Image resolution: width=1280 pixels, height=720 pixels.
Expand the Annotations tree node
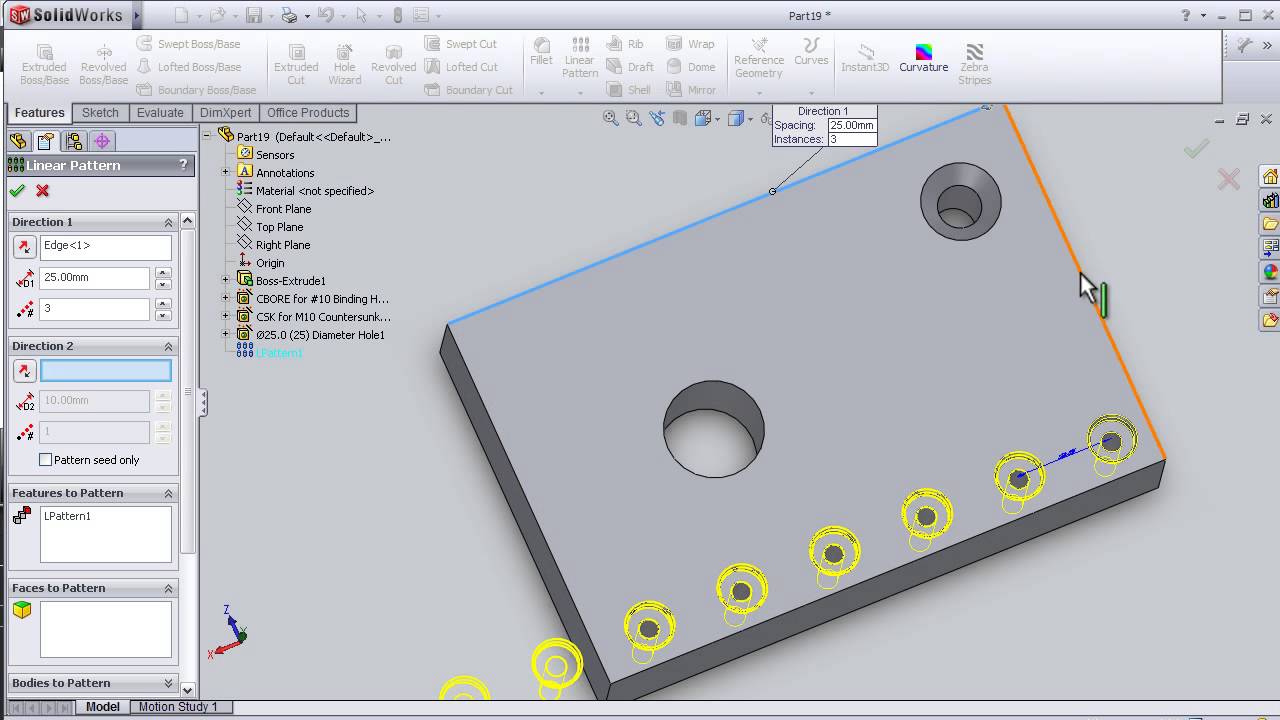225,173
